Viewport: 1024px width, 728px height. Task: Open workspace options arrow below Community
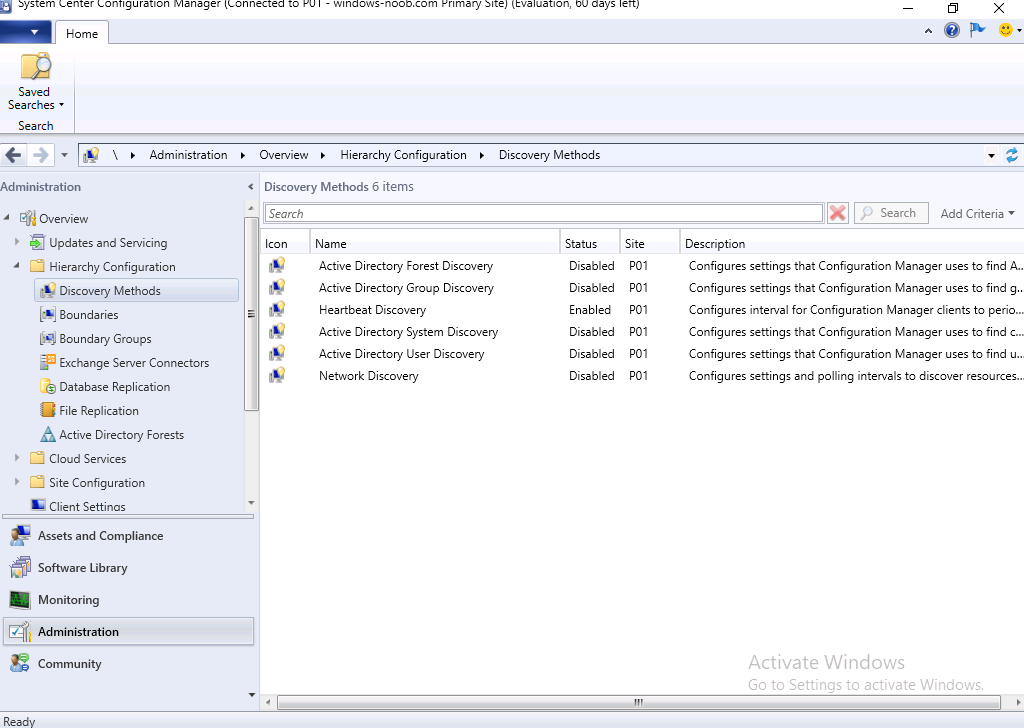coord(251,695)
